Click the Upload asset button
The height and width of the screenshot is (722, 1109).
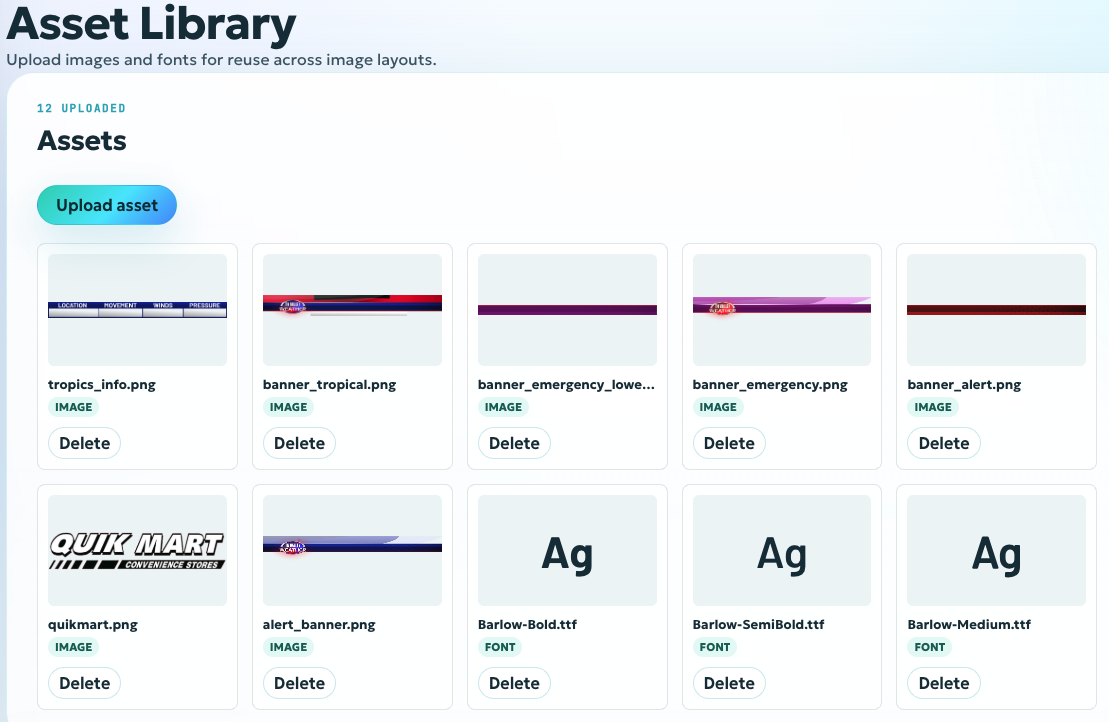107,205
